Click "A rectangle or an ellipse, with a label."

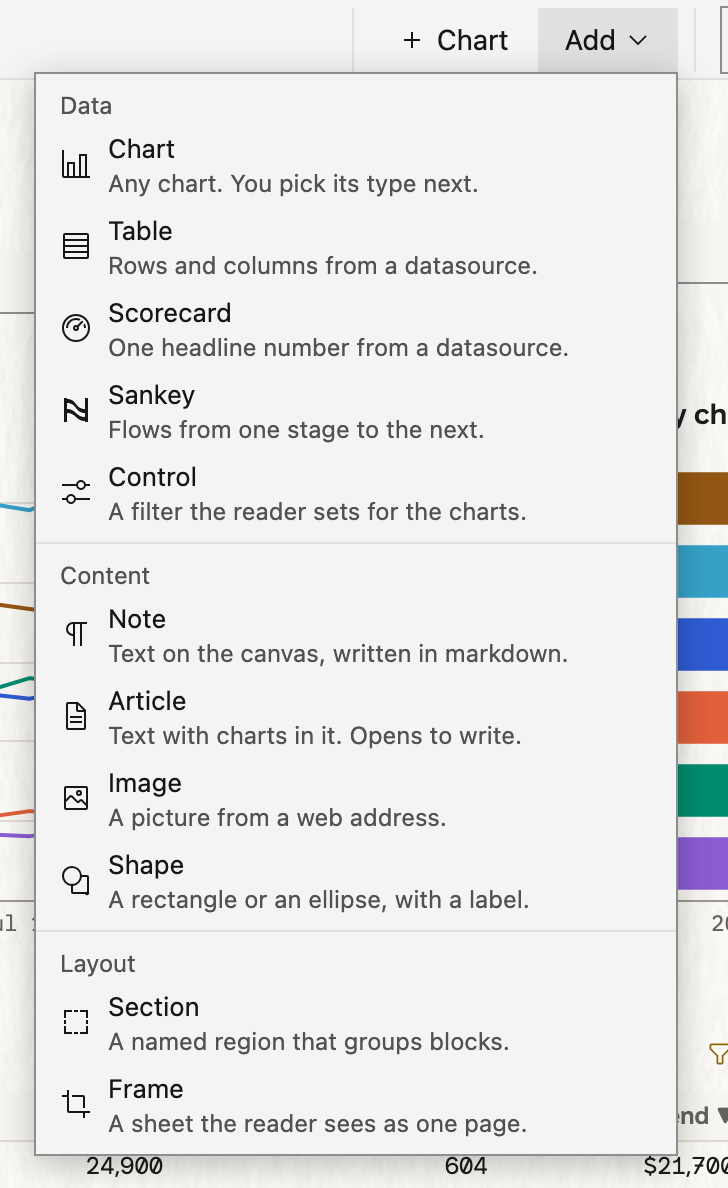tap(319, 899)
